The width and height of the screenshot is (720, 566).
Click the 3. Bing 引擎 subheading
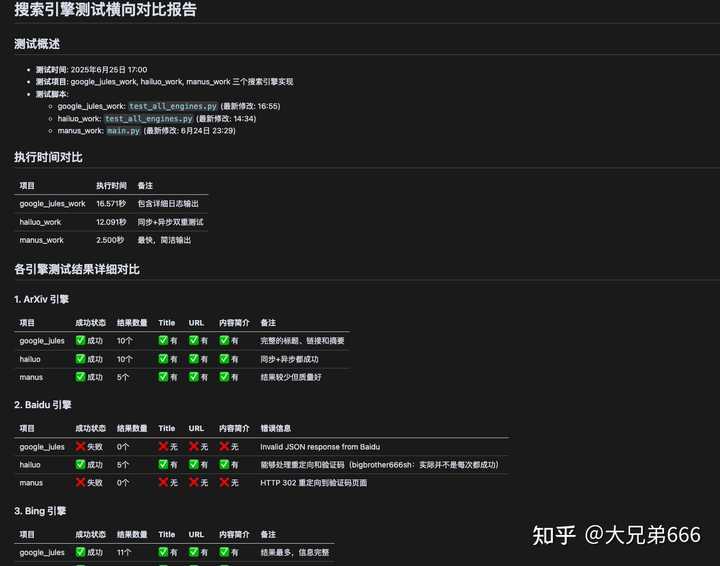pos(40,511)
